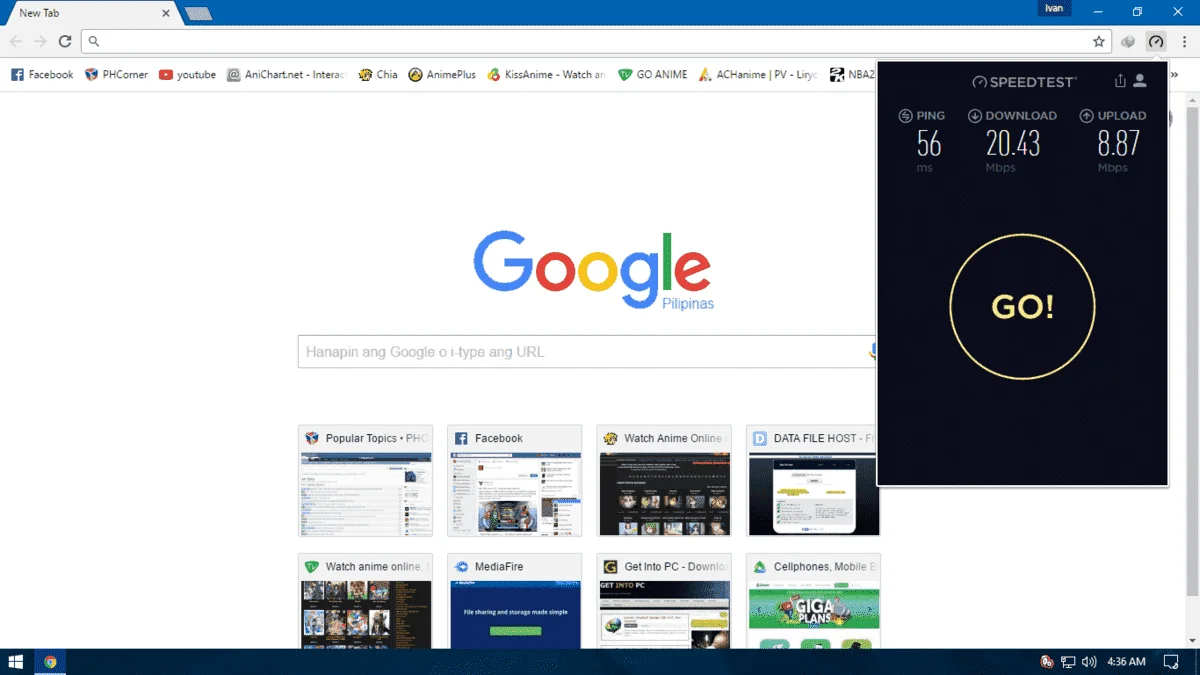Open the Chia bookmark
The height and width of the screenshot is (675, 1200).
pos(378,74)
